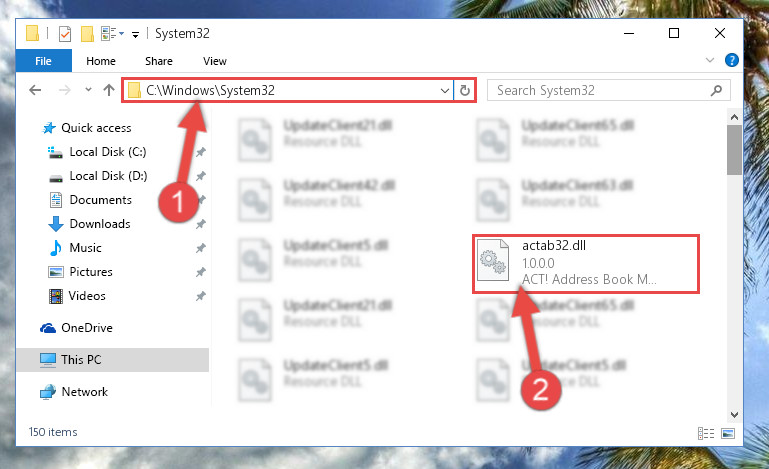This screenshot has width=769, height=469.
Task: Click the Search System32 field
Action: click(602, 90)
